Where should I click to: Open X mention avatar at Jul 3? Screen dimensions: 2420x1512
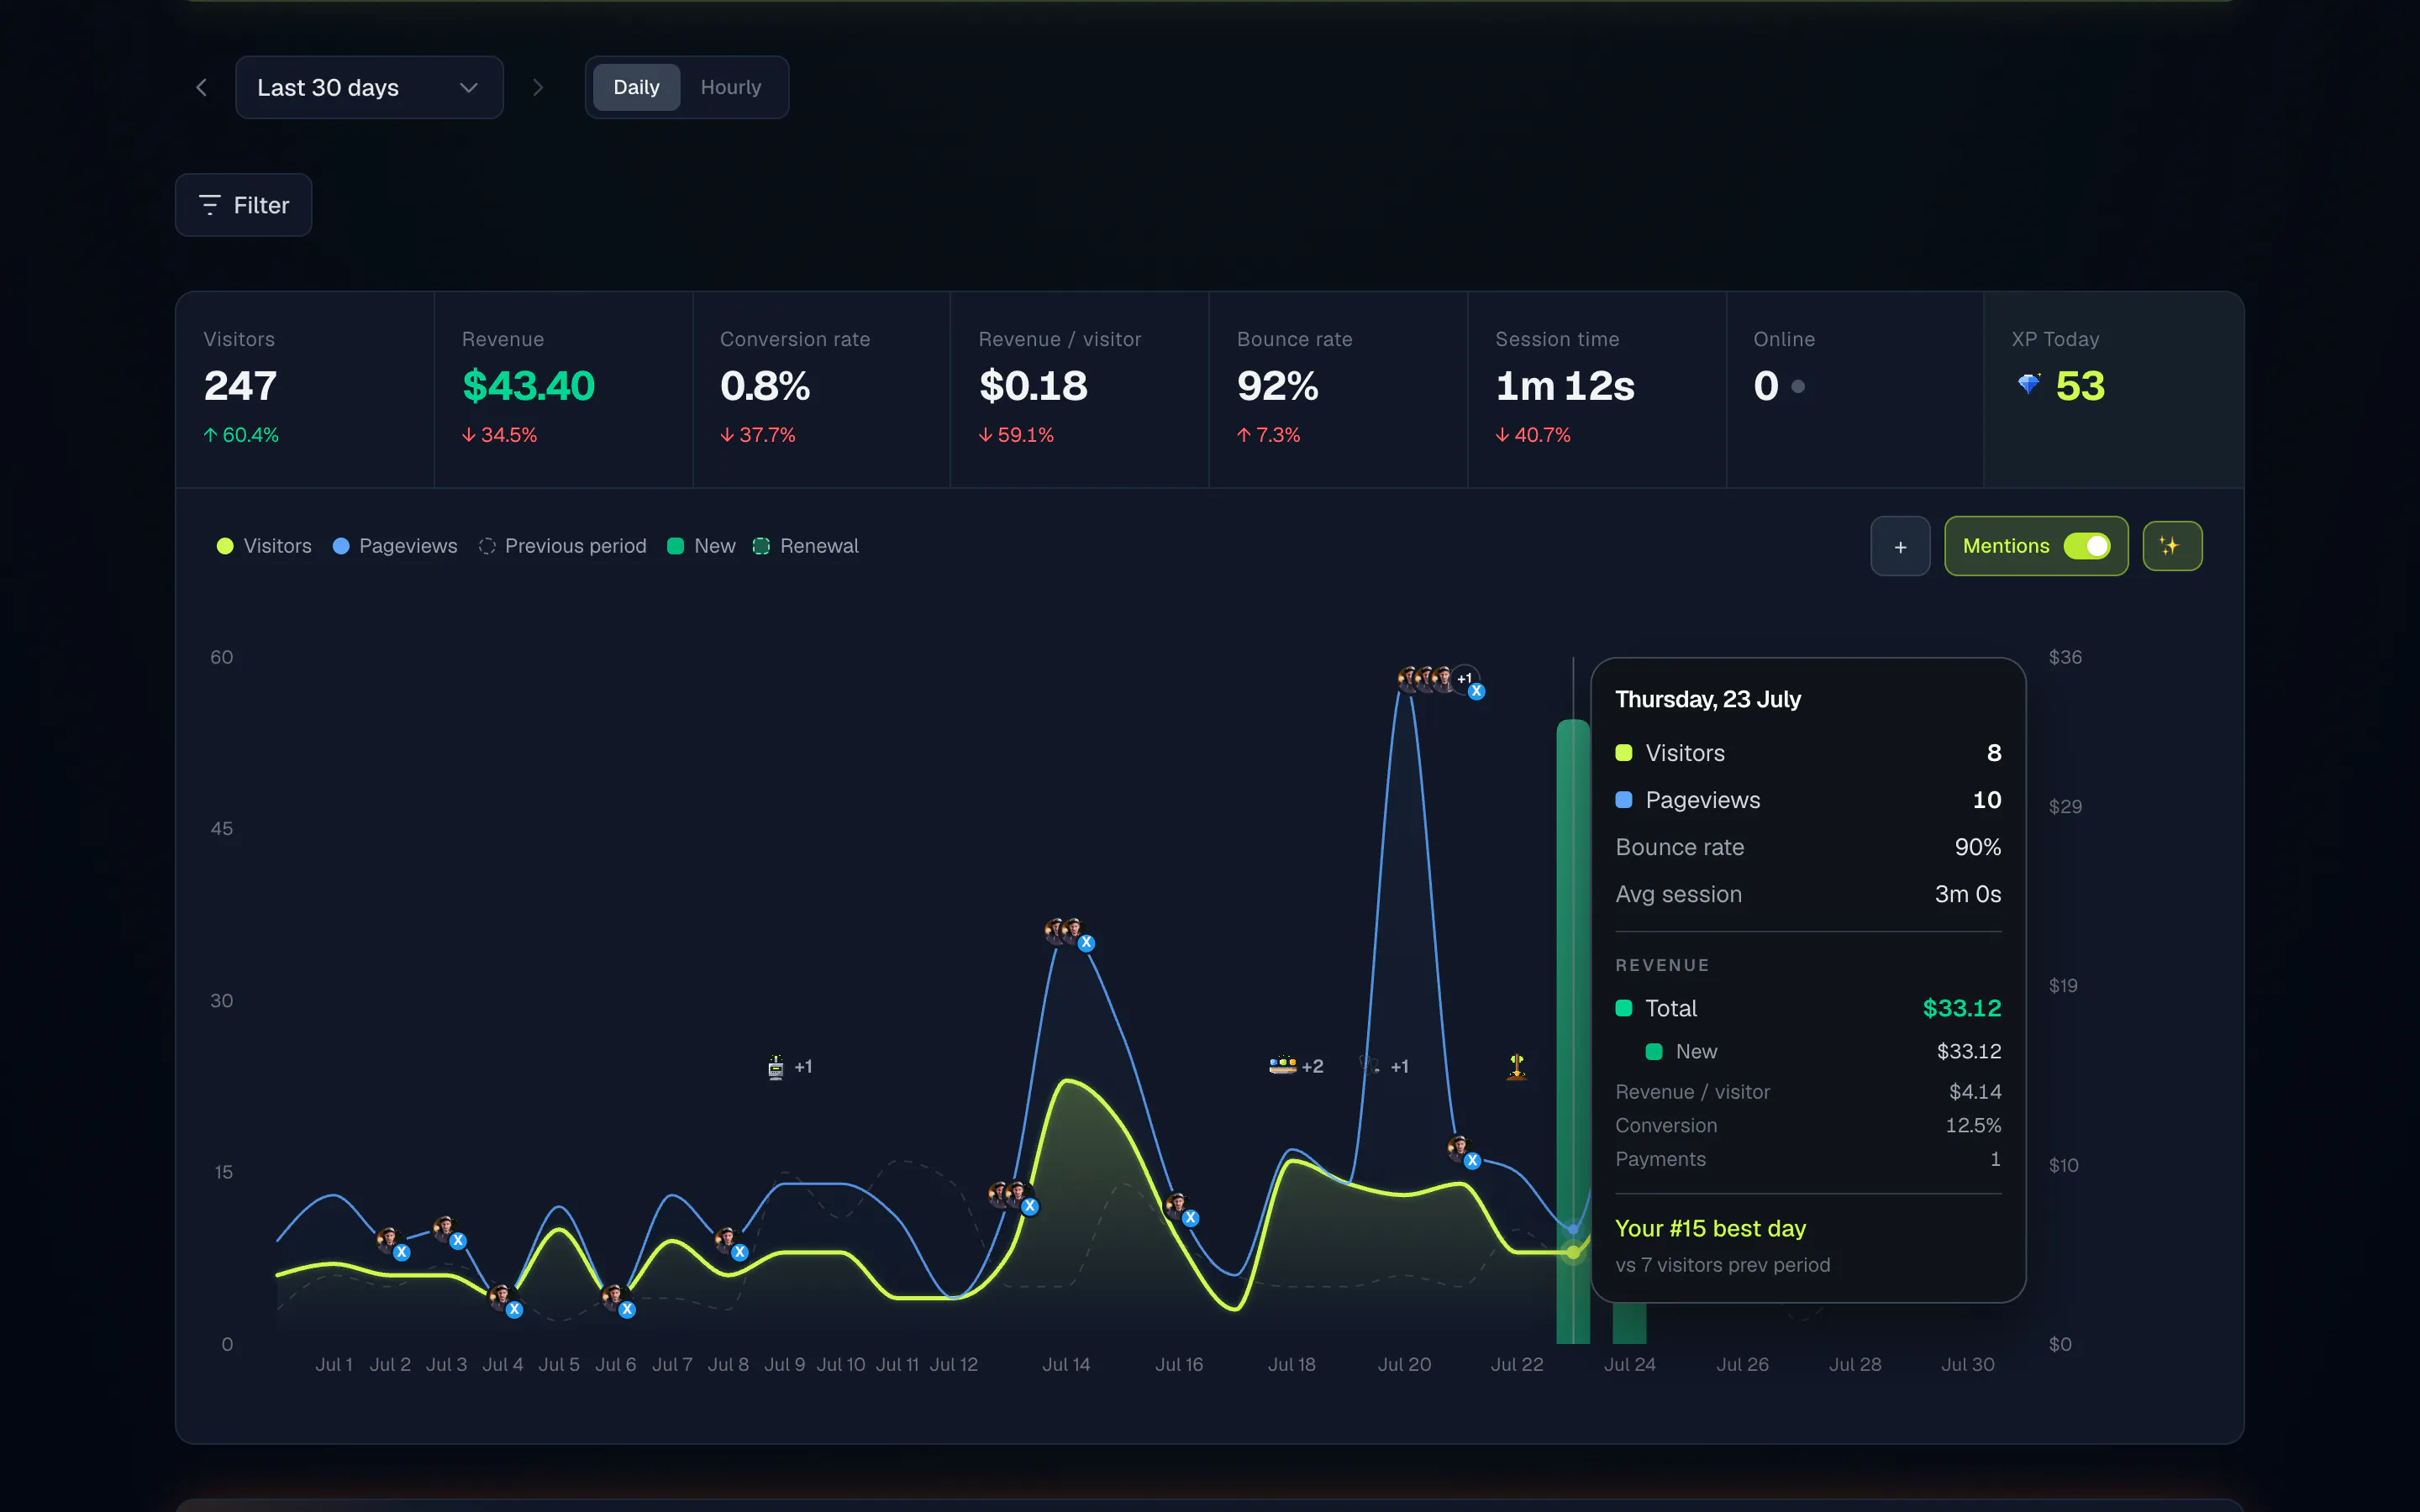448,1231
